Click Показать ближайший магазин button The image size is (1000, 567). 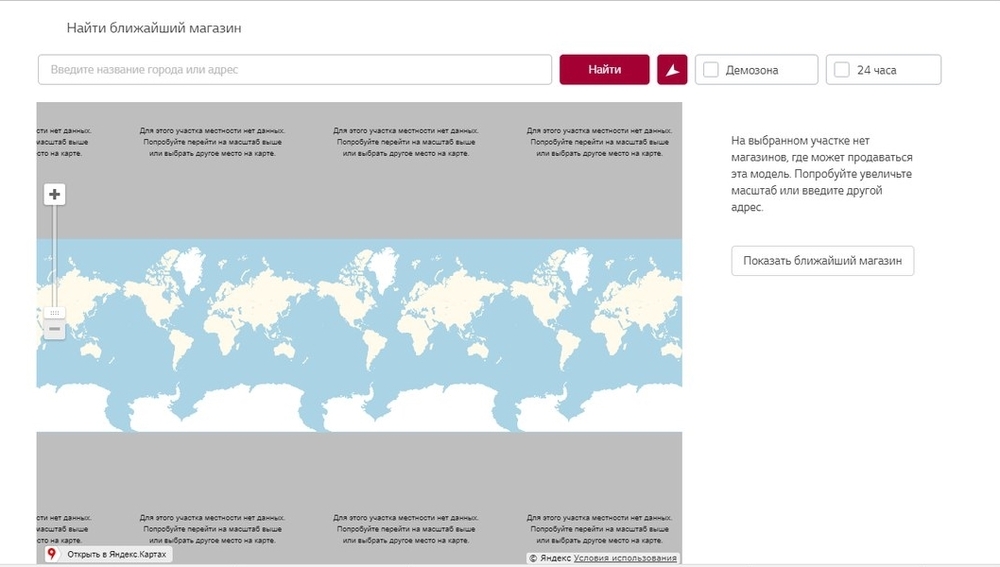pos(822,260)
